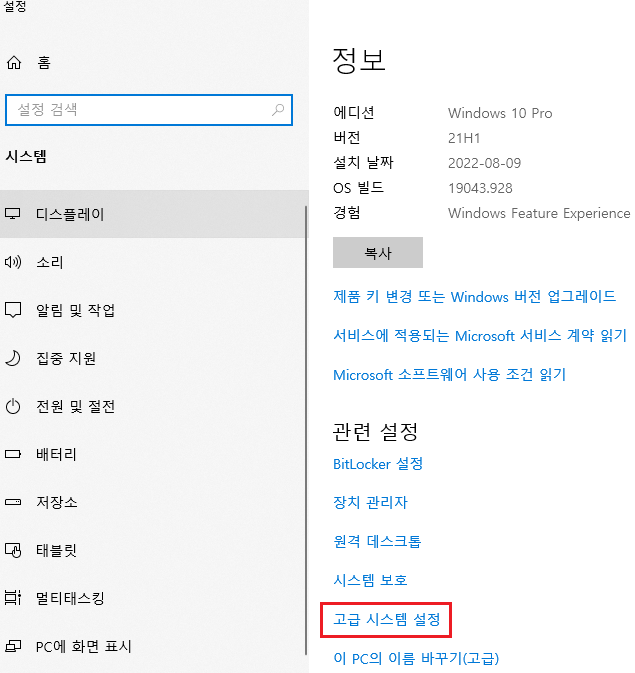Click the PC에 화면 표시 projection icon

coord(13,646)
